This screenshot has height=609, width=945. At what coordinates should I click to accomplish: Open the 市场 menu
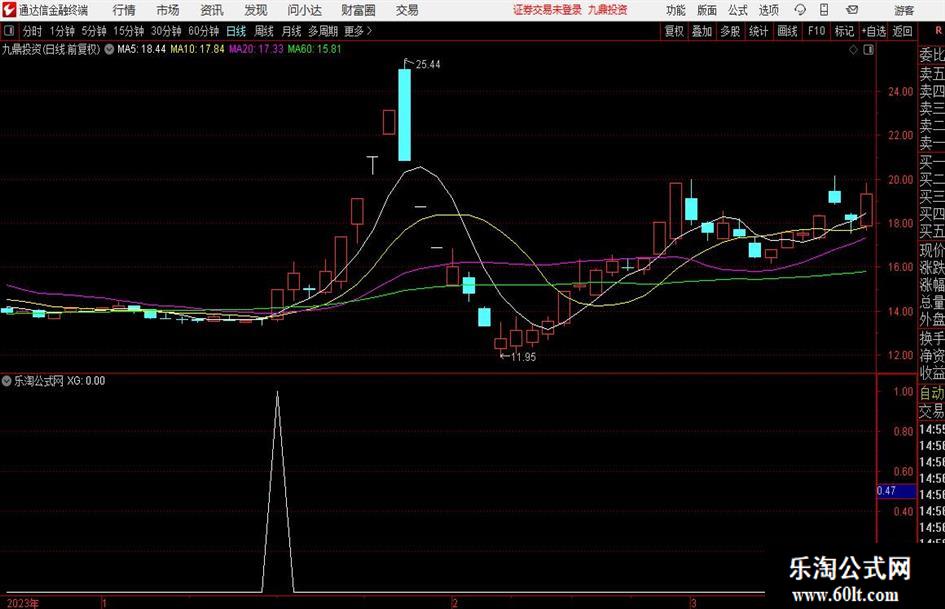click(x=168, y=10)
